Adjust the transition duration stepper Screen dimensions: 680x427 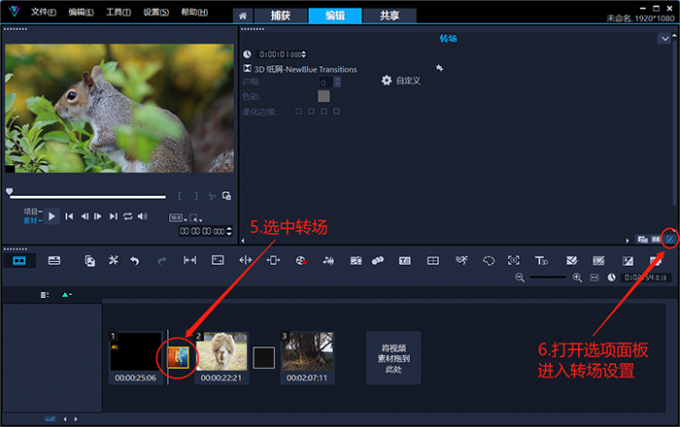[x=304, y=54]
